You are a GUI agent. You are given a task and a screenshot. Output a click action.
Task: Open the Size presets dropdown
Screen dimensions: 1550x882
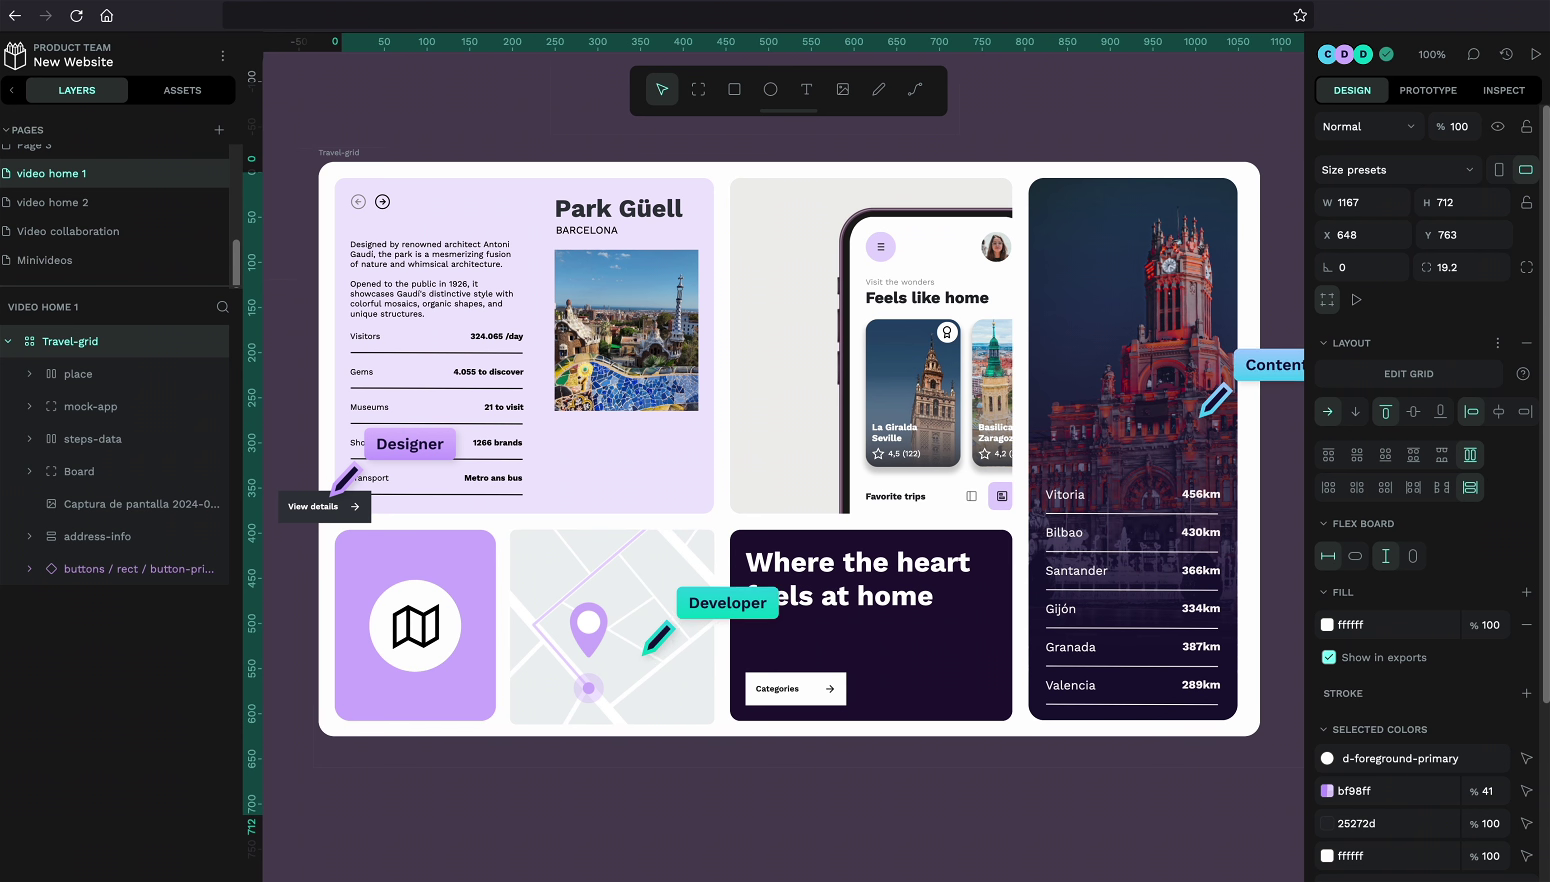[1398, 170]
